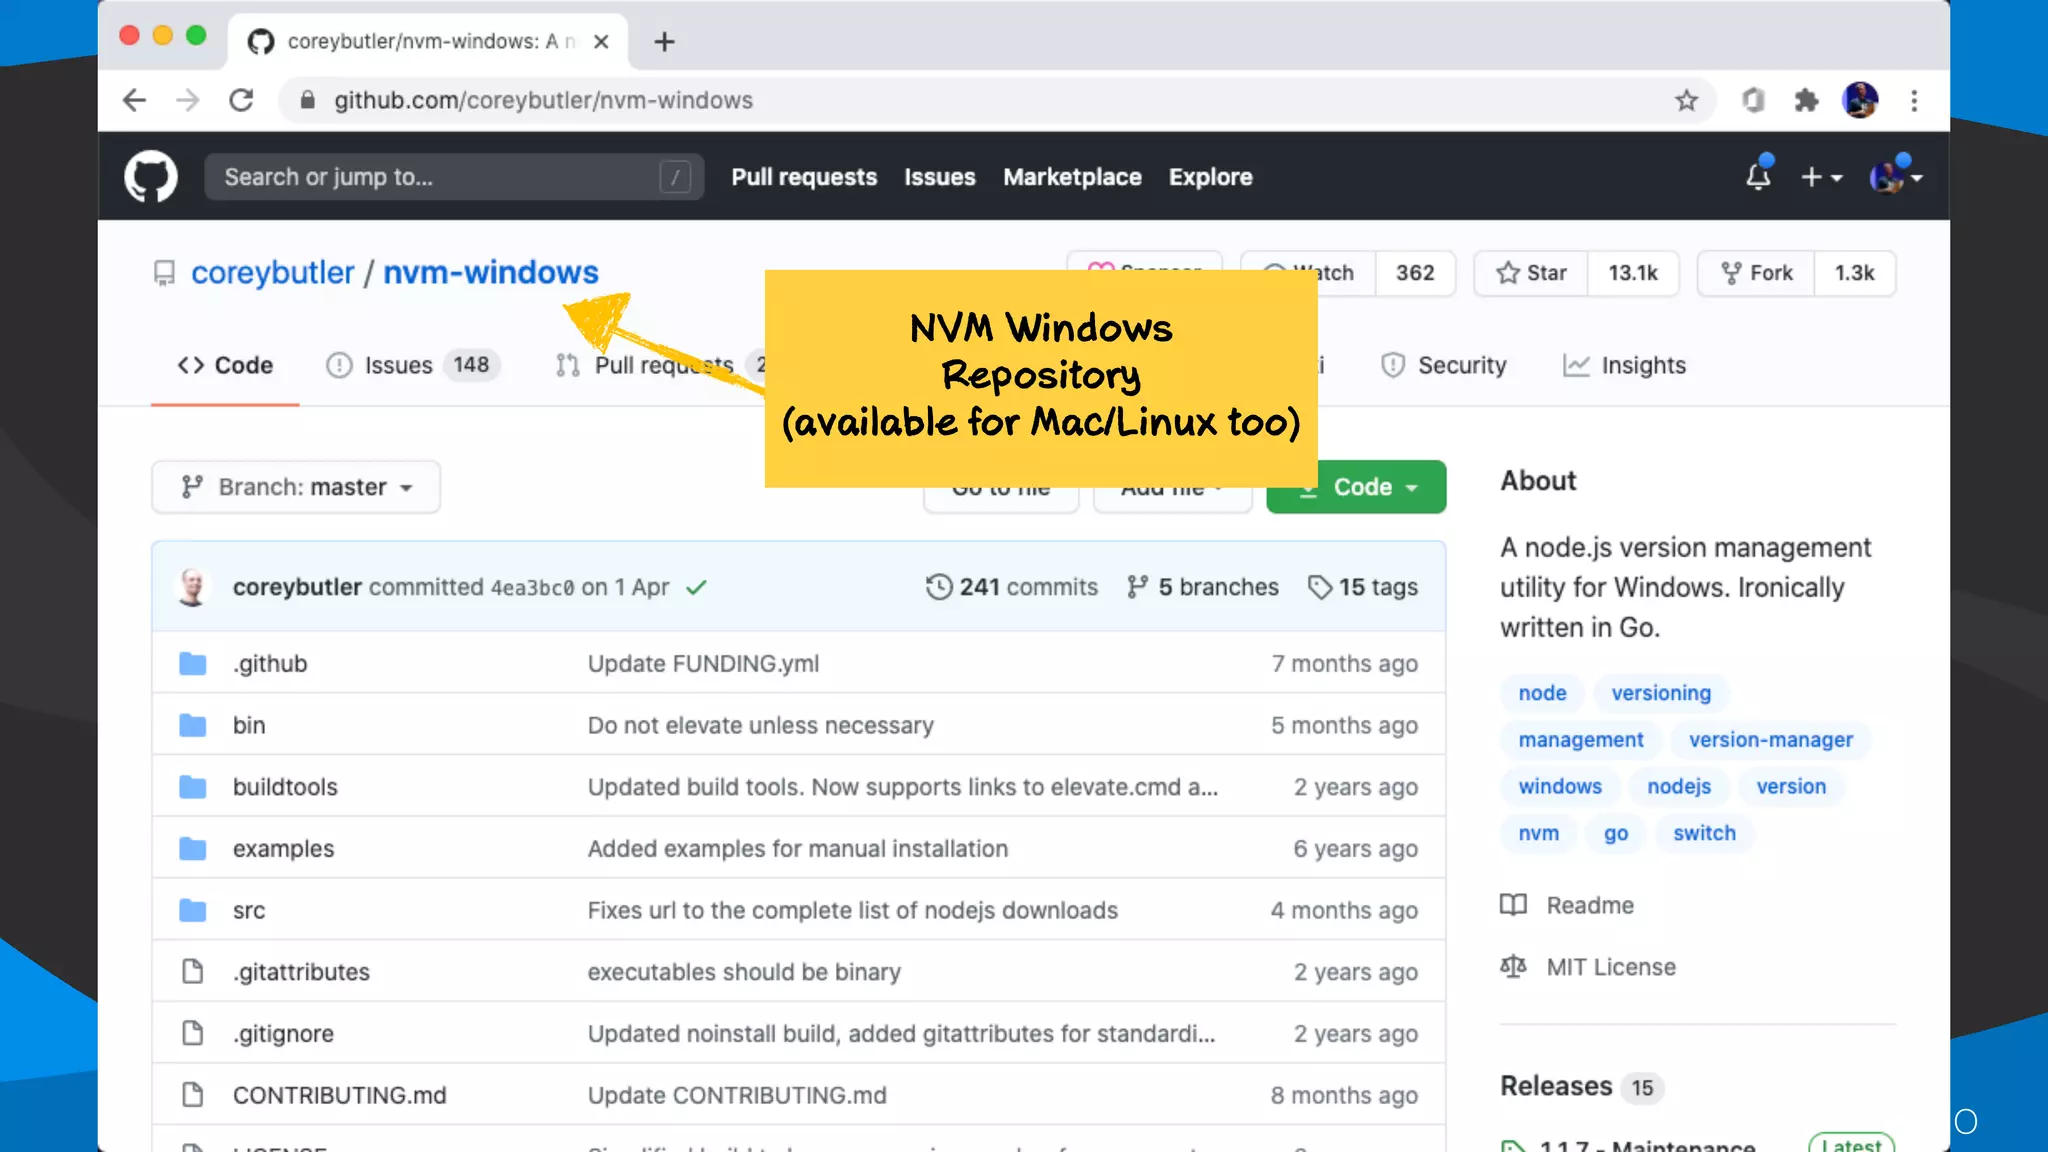Open the notifications bell
This screenshot has width=2048, height=1152.
(x=1757, y=177)
